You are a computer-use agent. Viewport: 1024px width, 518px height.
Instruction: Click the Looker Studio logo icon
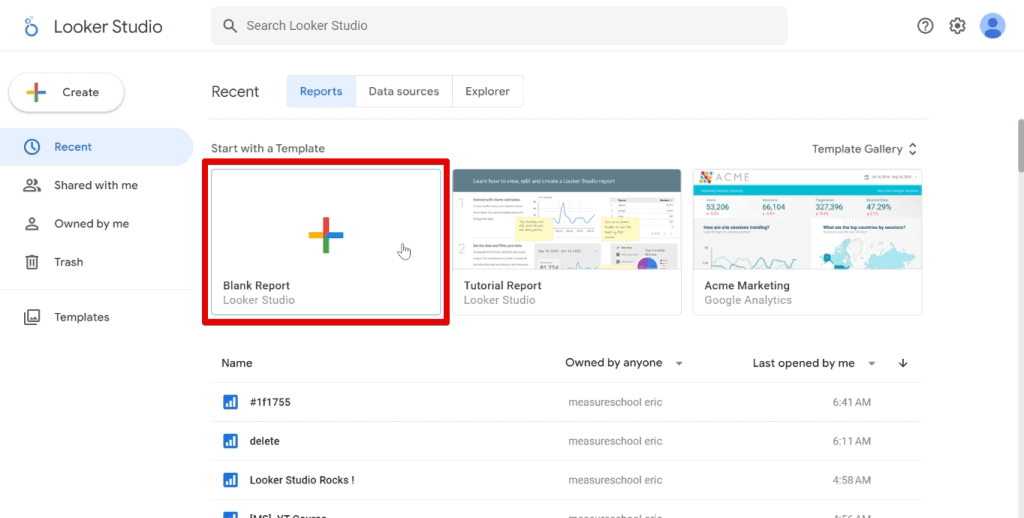click(x=31, y=26)
